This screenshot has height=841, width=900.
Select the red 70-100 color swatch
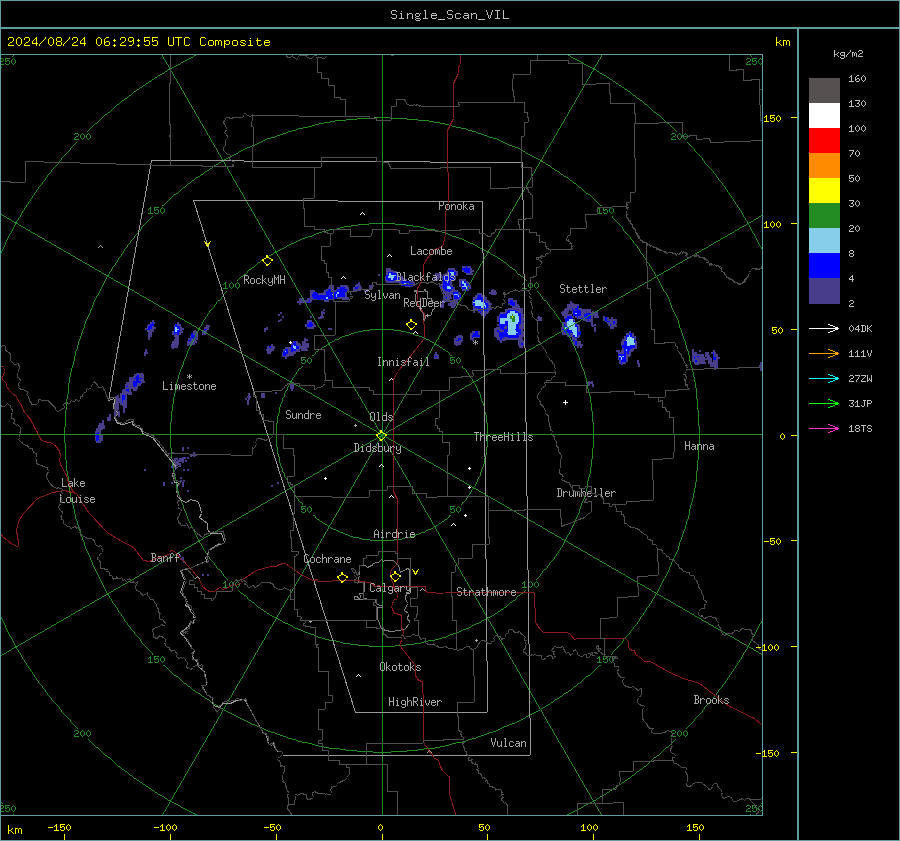pyautogui.click(x=824, y=141)
